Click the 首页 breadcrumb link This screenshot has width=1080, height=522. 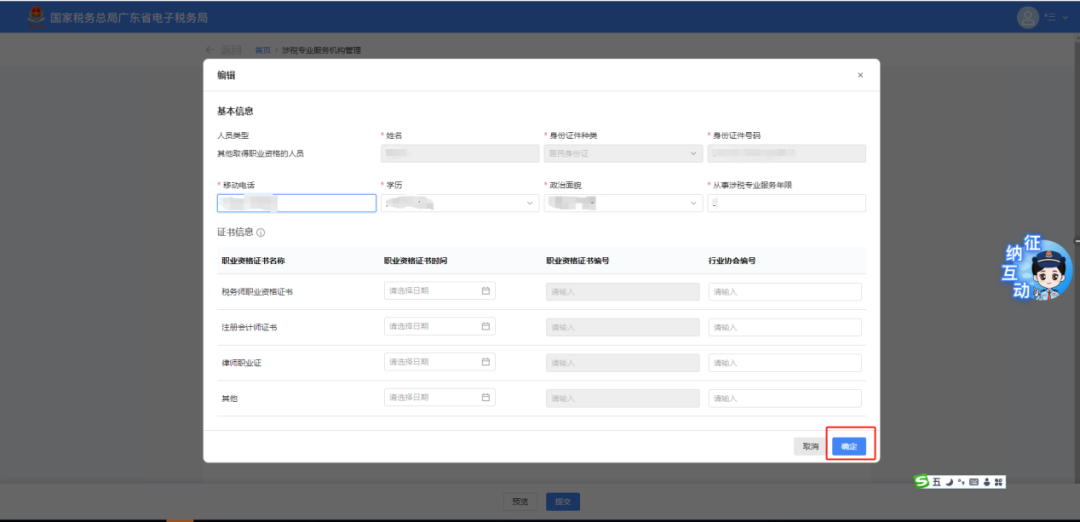262,50
